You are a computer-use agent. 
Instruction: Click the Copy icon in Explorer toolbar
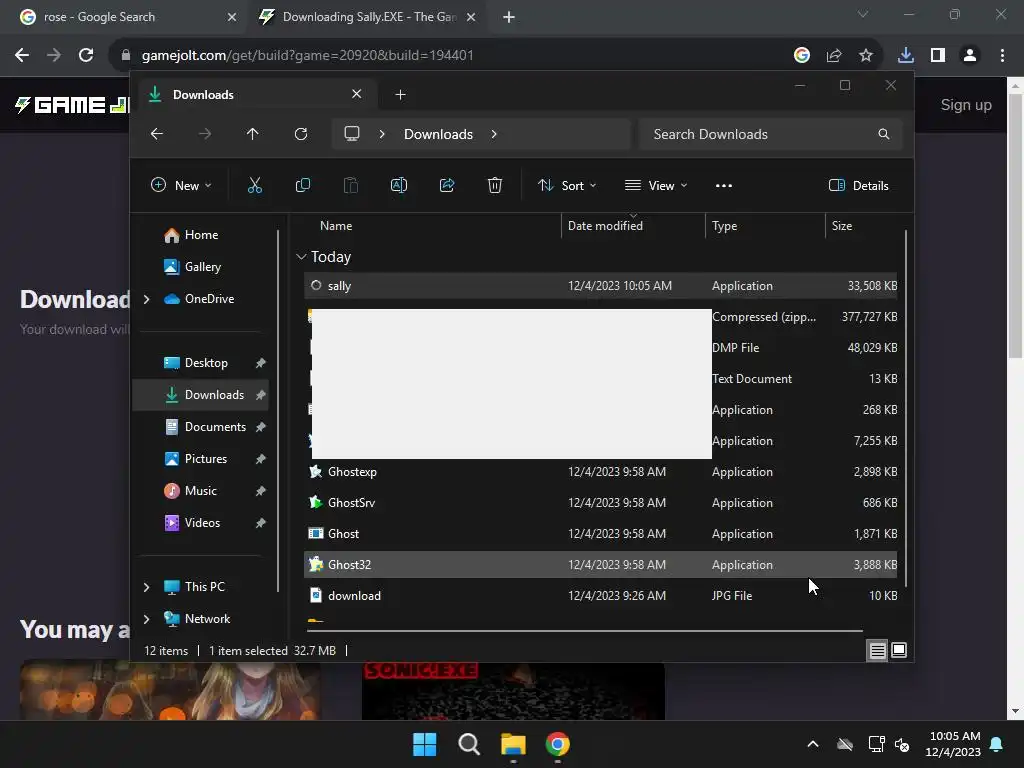pyautogui.click(x=302, y=185)
